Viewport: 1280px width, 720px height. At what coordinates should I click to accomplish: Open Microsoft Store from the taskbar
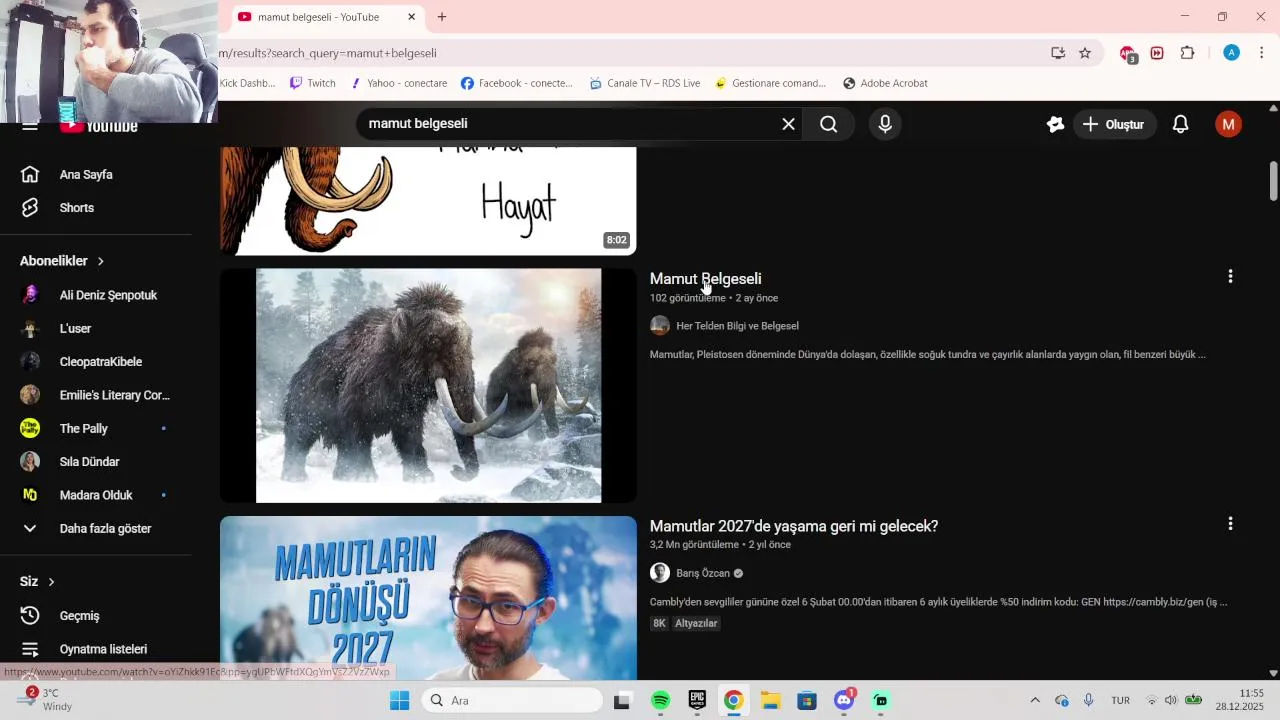(x=807, y=700)
